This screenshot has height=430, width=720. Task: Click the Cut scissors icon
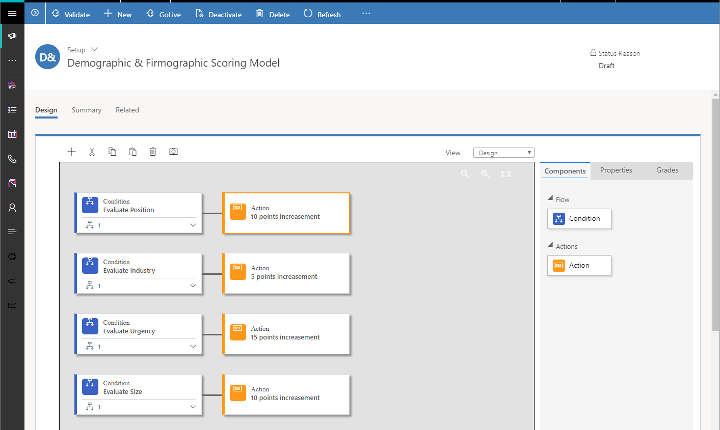[91, 152]
